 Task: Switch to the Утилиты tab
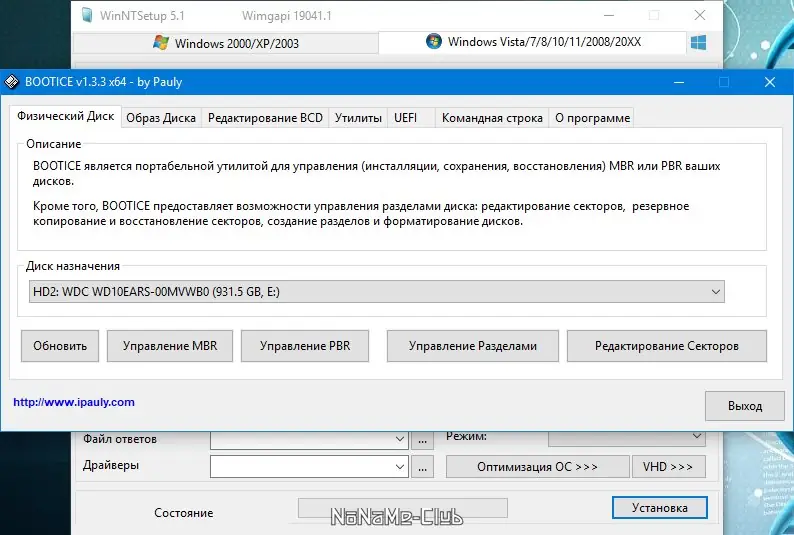click(x=358, y=118)
